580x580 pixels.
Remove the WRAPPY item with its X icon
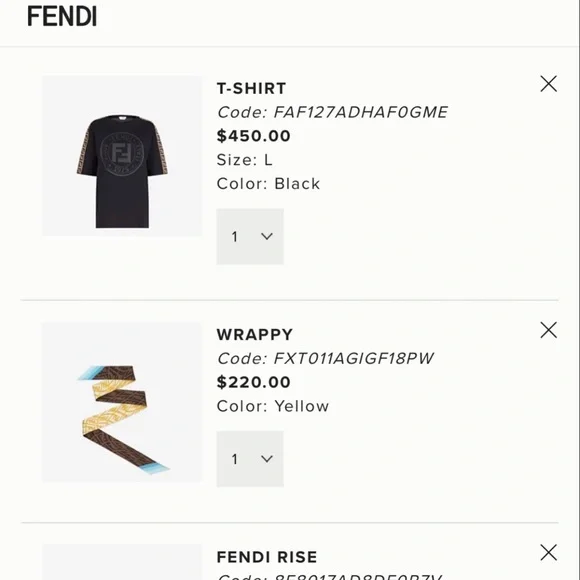(x=548, y=330)
